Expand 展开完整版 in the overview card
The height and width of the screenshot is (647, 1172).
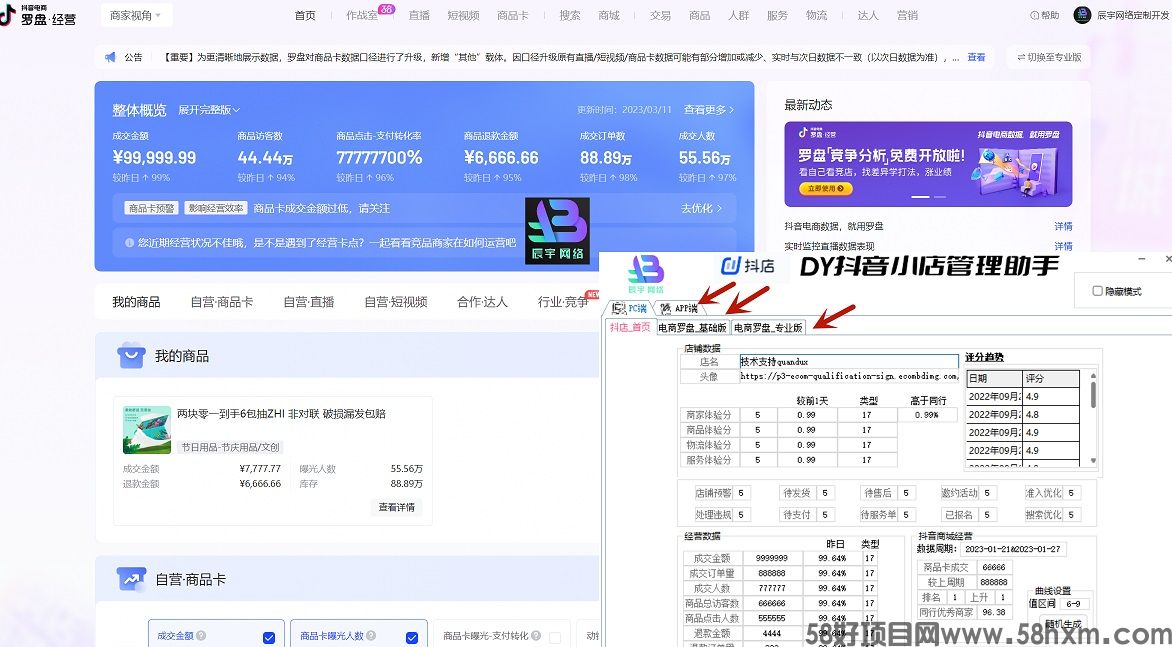(x=209, y=110)
